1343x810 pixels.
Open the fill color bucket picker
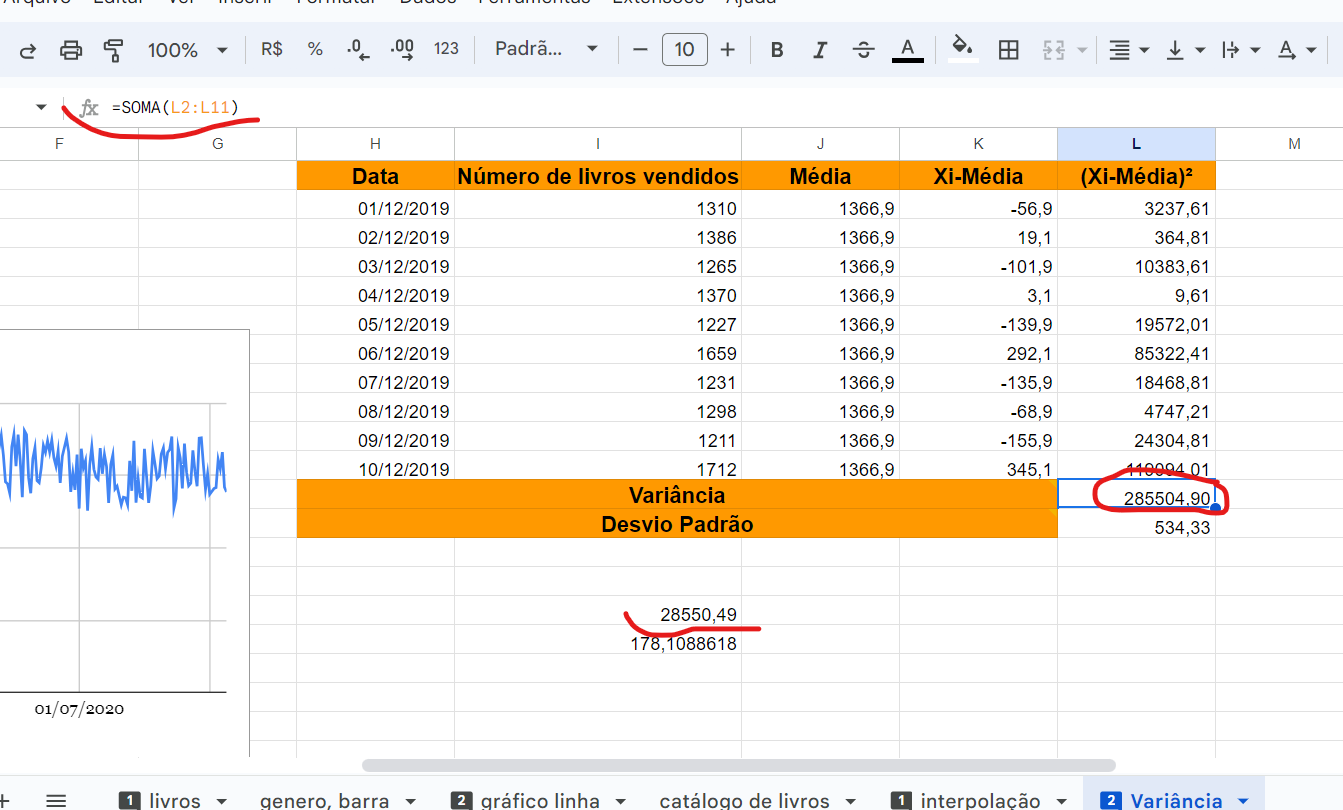tap(963, 49)
